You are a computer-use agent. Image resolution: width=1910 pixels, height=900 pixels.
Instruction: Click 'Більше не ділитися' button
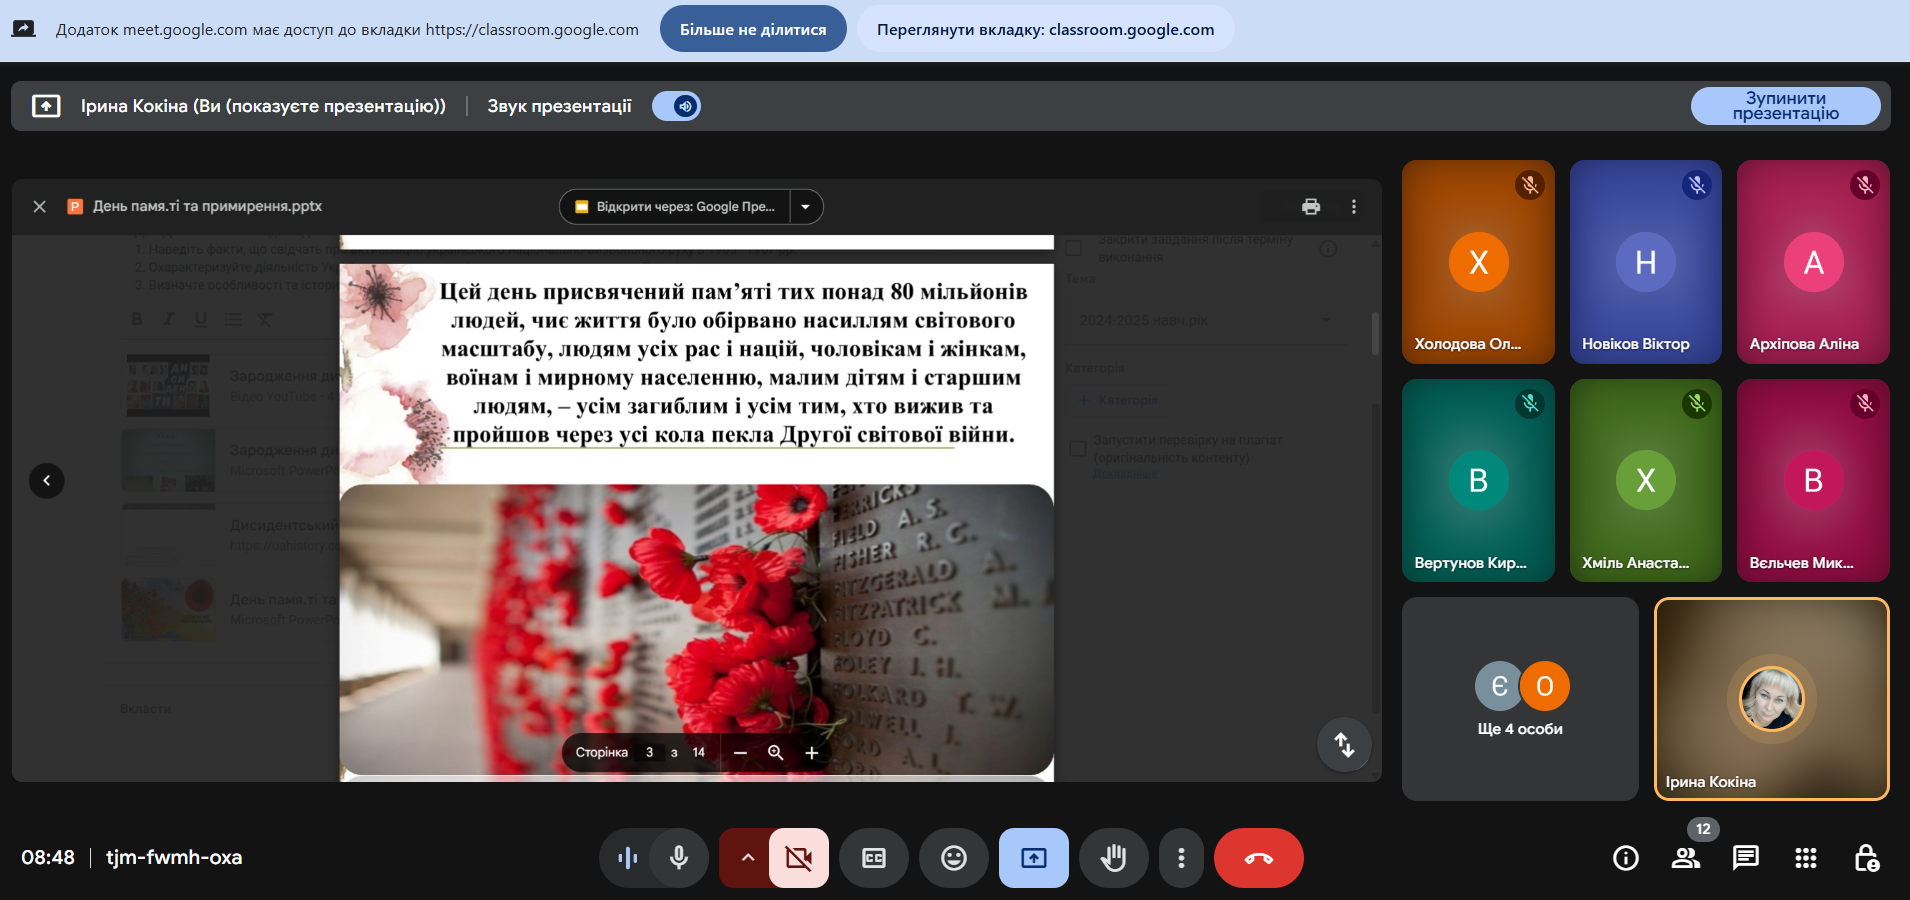pos(753,29)
